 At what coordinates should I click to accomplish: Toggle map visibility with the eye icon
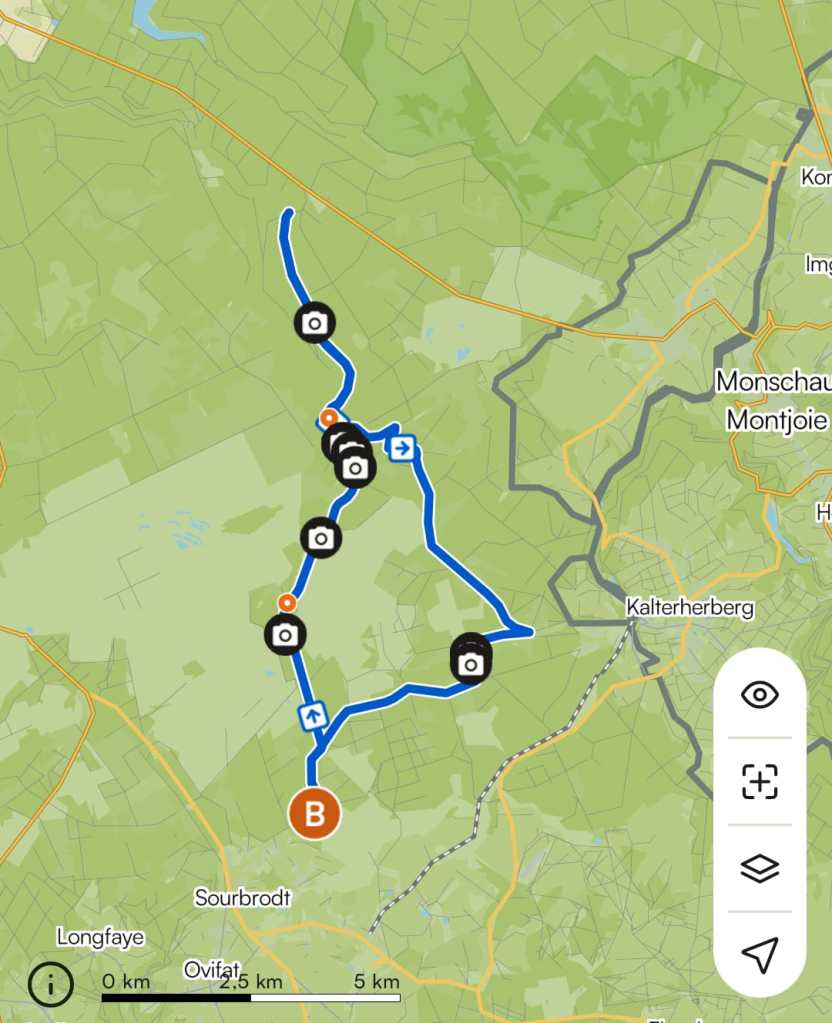pyautogui.click(x=760, y=694)
